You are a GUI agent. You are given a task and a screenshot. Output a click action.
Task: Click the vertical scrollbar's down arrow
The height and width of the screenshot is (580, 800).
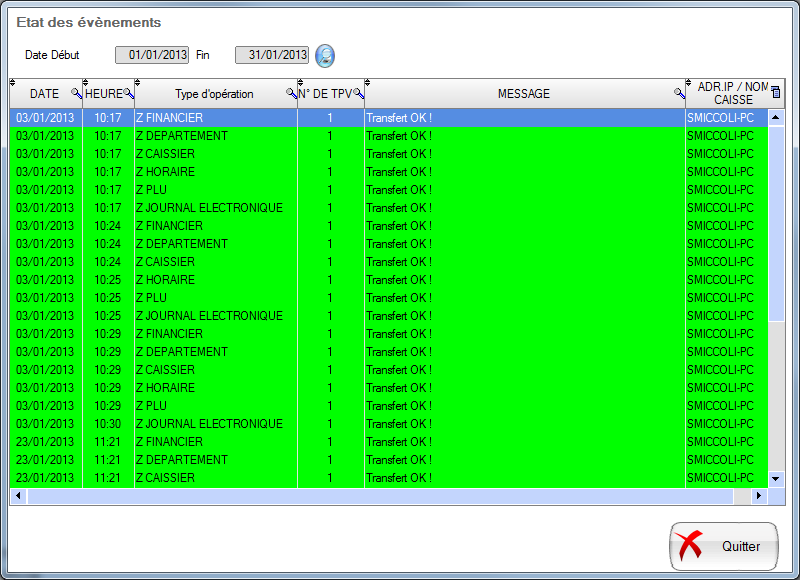[776, 478]
